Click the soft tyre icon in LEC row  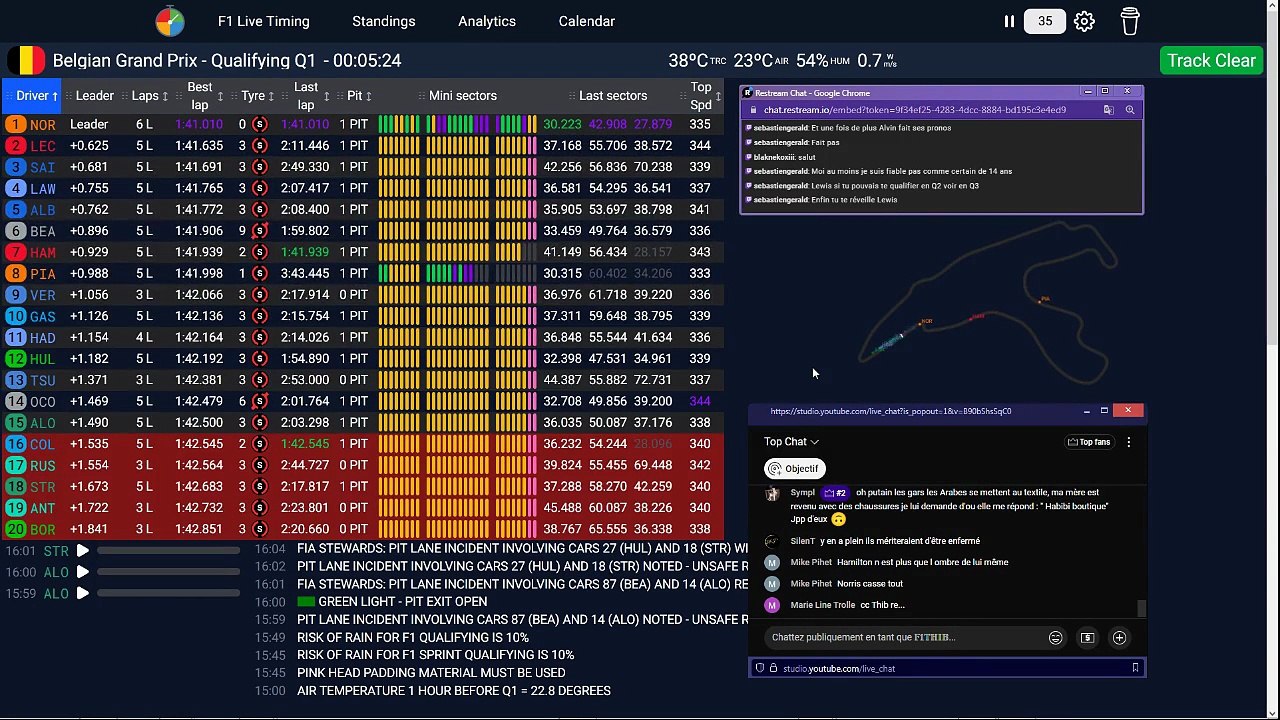tap(260, 146)
